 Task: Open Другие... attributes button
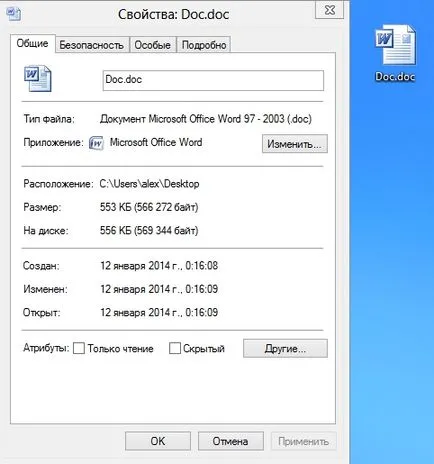click(285, 349)
